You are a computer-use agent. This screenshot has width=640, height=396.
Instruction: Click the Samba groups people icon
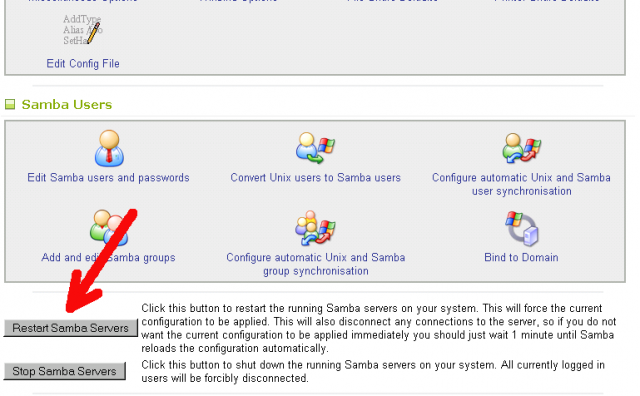[109, 228]
